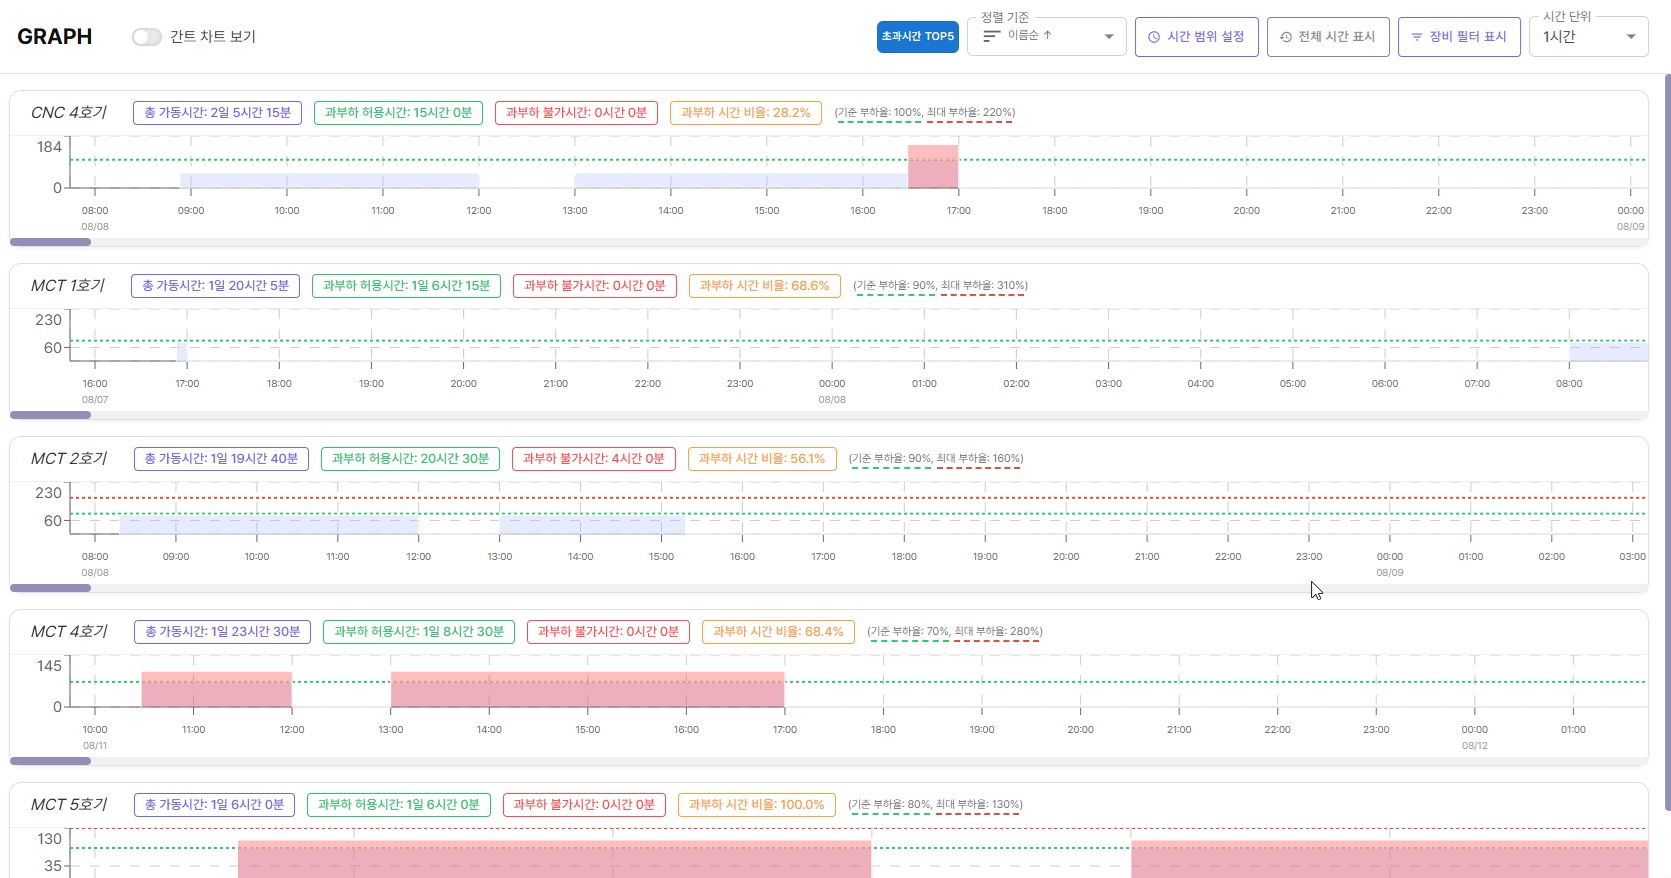
Task: Open the 정렬 기준 sort dropdown
Action: 1046,37
